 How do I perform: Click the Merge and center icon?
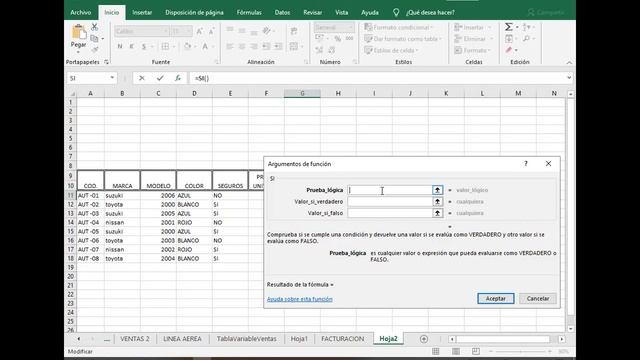click(x=294, y=46)
